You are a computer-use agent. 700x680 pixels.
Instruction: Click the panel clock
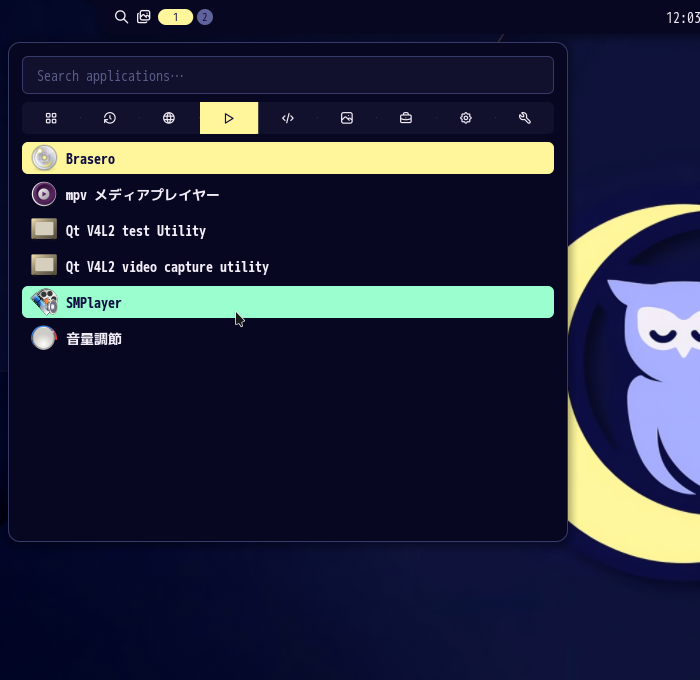(x=683, y=18)
